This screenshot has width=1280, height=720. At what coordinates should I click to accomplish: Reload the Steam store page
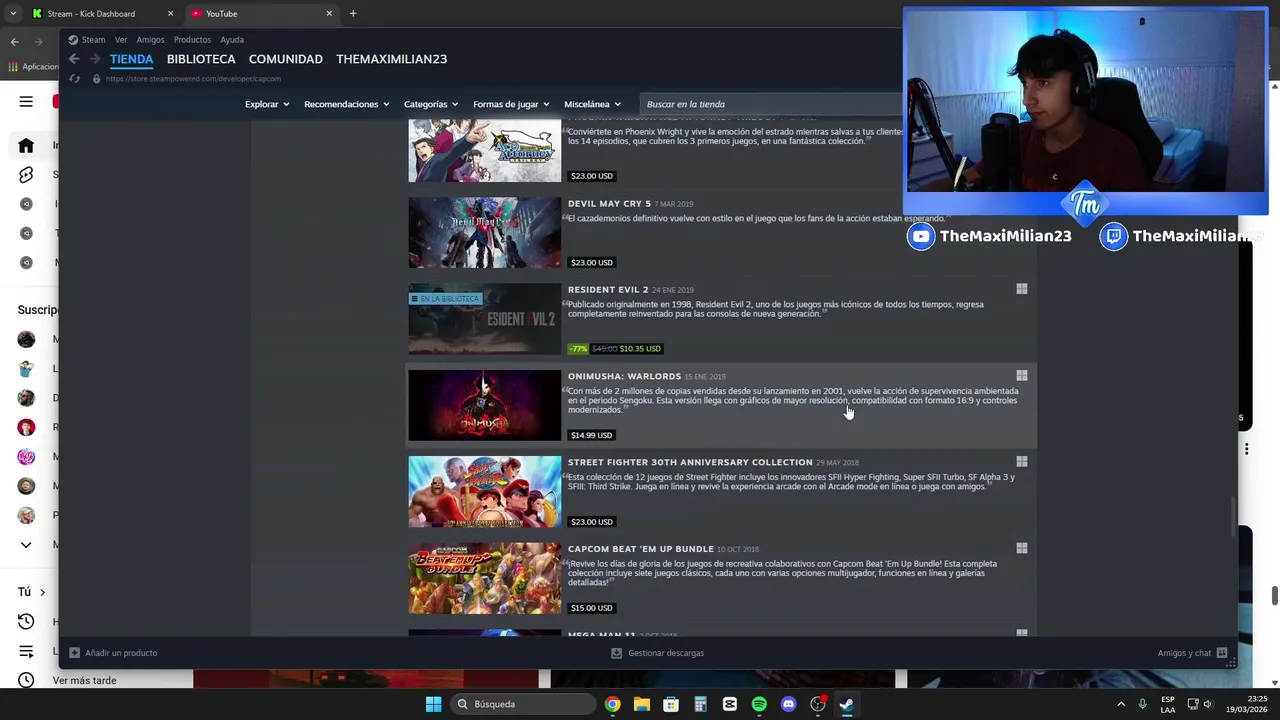[75, 79]
